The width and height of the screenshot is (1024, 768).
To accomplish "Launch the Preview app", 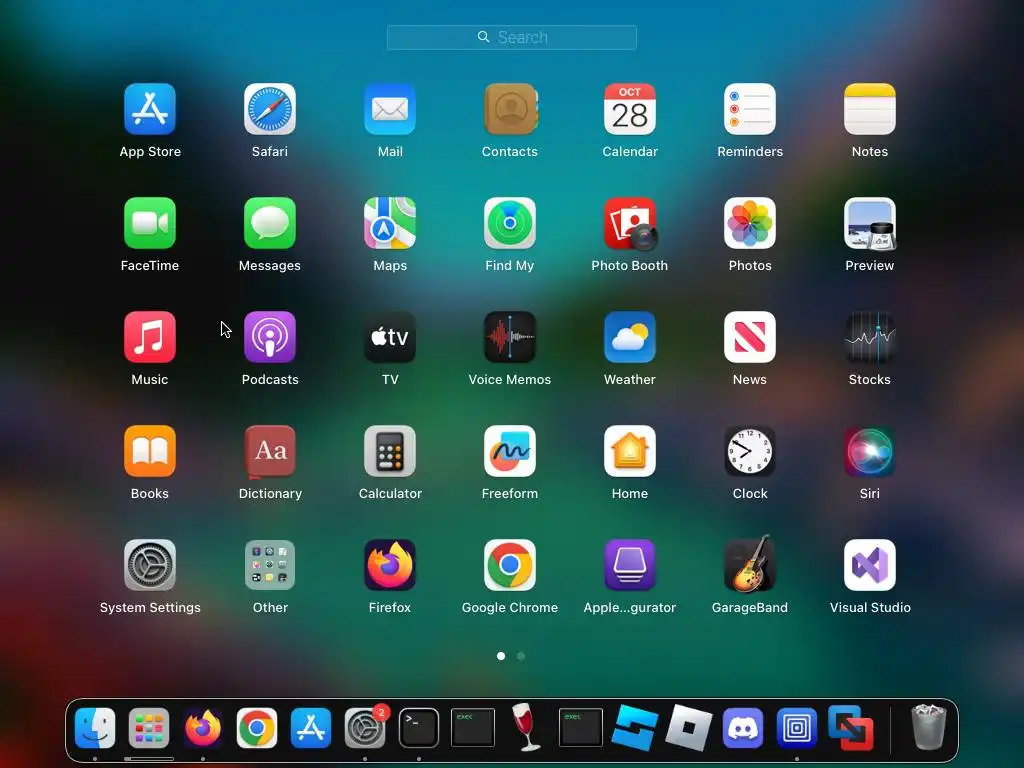I will click(x=870, y=223).
